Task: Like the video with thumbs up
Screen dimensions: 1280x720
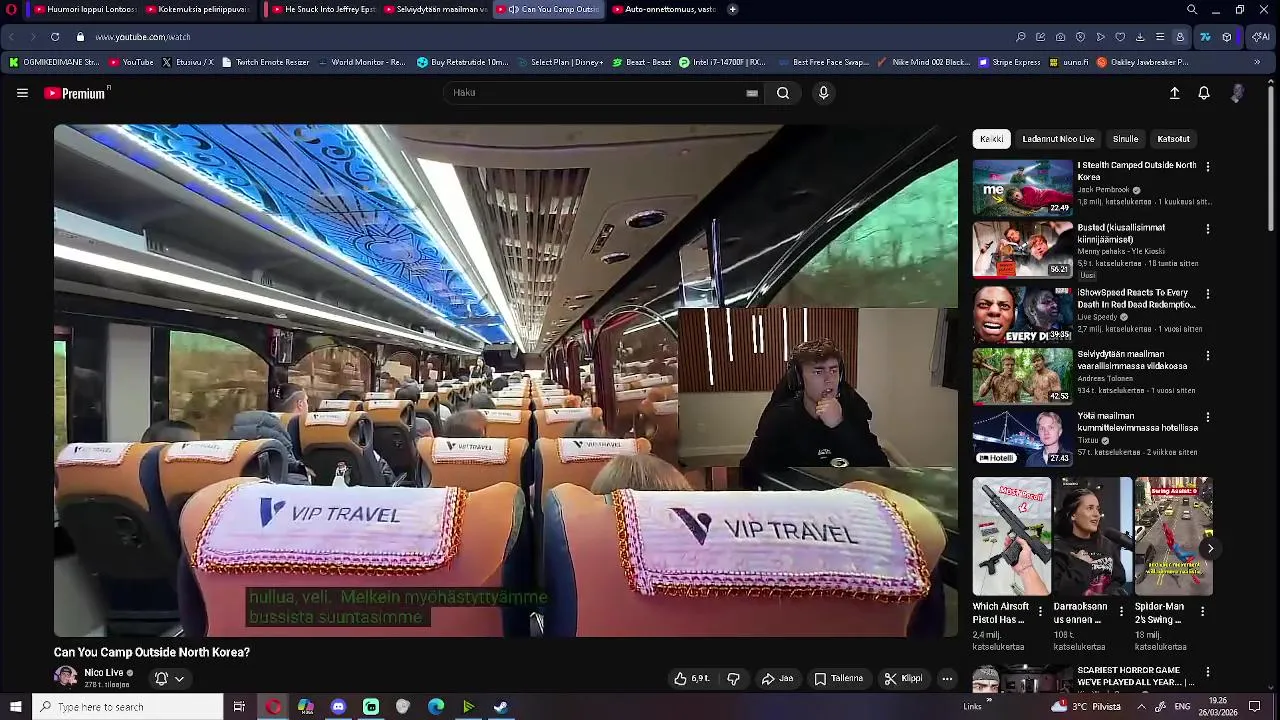Action: tap(691, 679)
